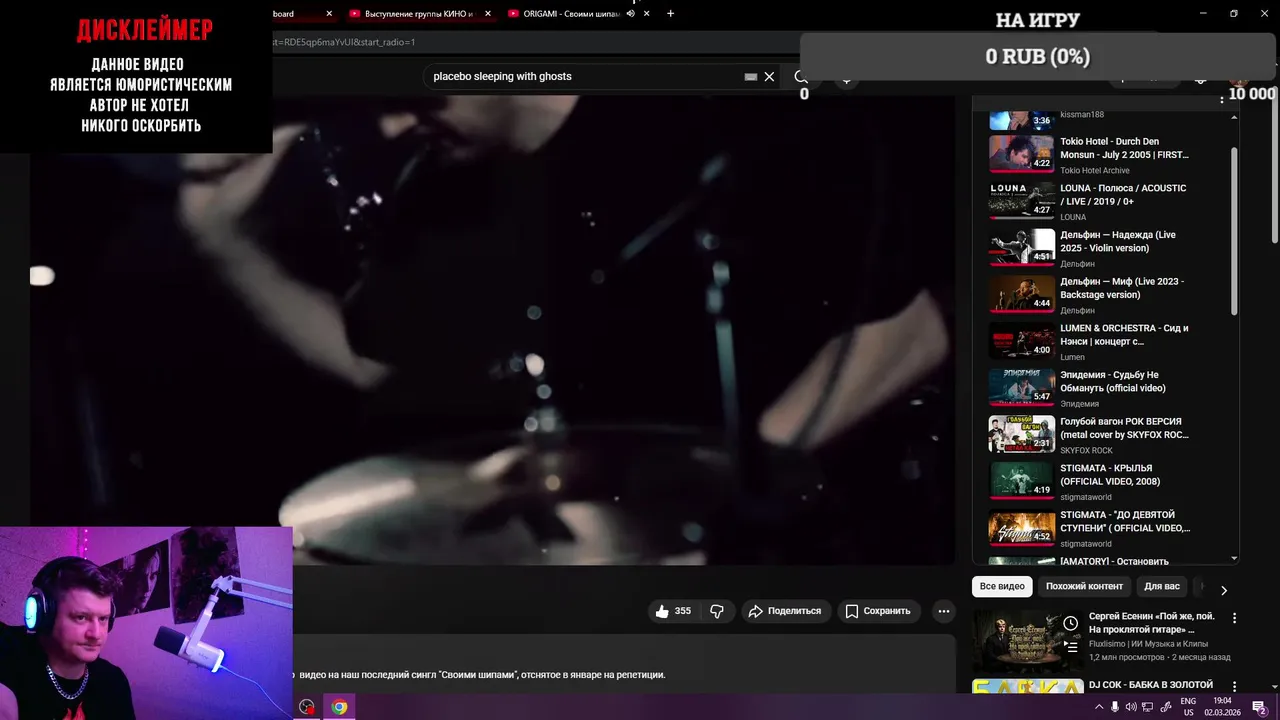Screen dimensions: 1280x720
Task: Click the stigmataworld channel under КРЫЛЬЯ
Action: pos(1085,497)
